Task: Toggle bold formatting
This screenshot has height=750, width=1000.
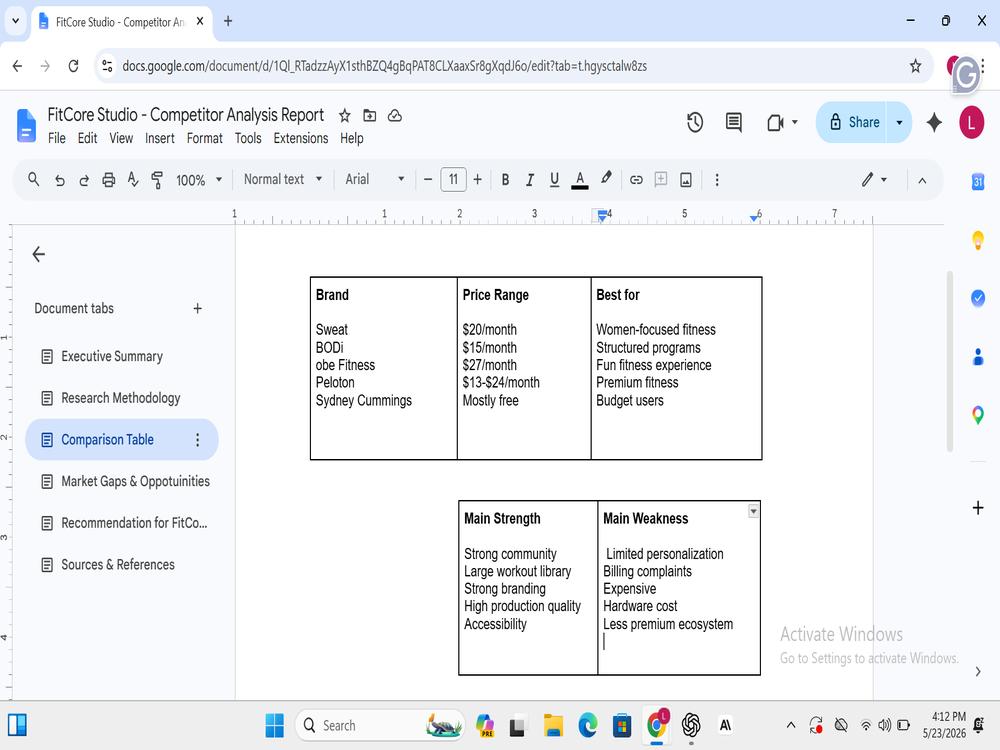Action: pos(505,180)
